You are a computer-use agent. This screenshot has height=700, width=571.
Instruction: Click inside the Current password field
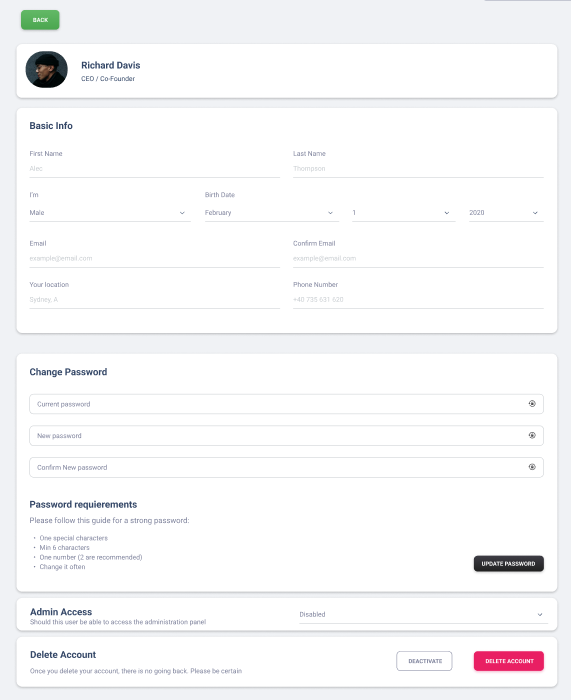click(277, 404)
